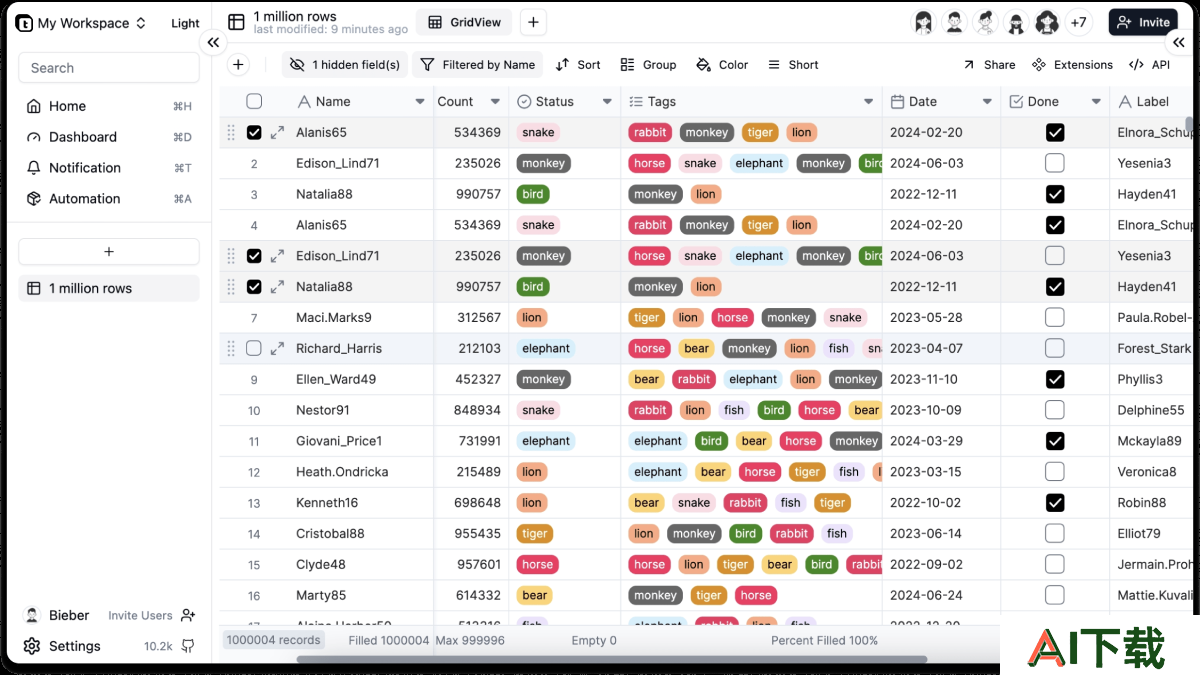Open the Short row-height option
Image resolution: width=1200 pixels, height=675 pixels.
coord(793,65)
